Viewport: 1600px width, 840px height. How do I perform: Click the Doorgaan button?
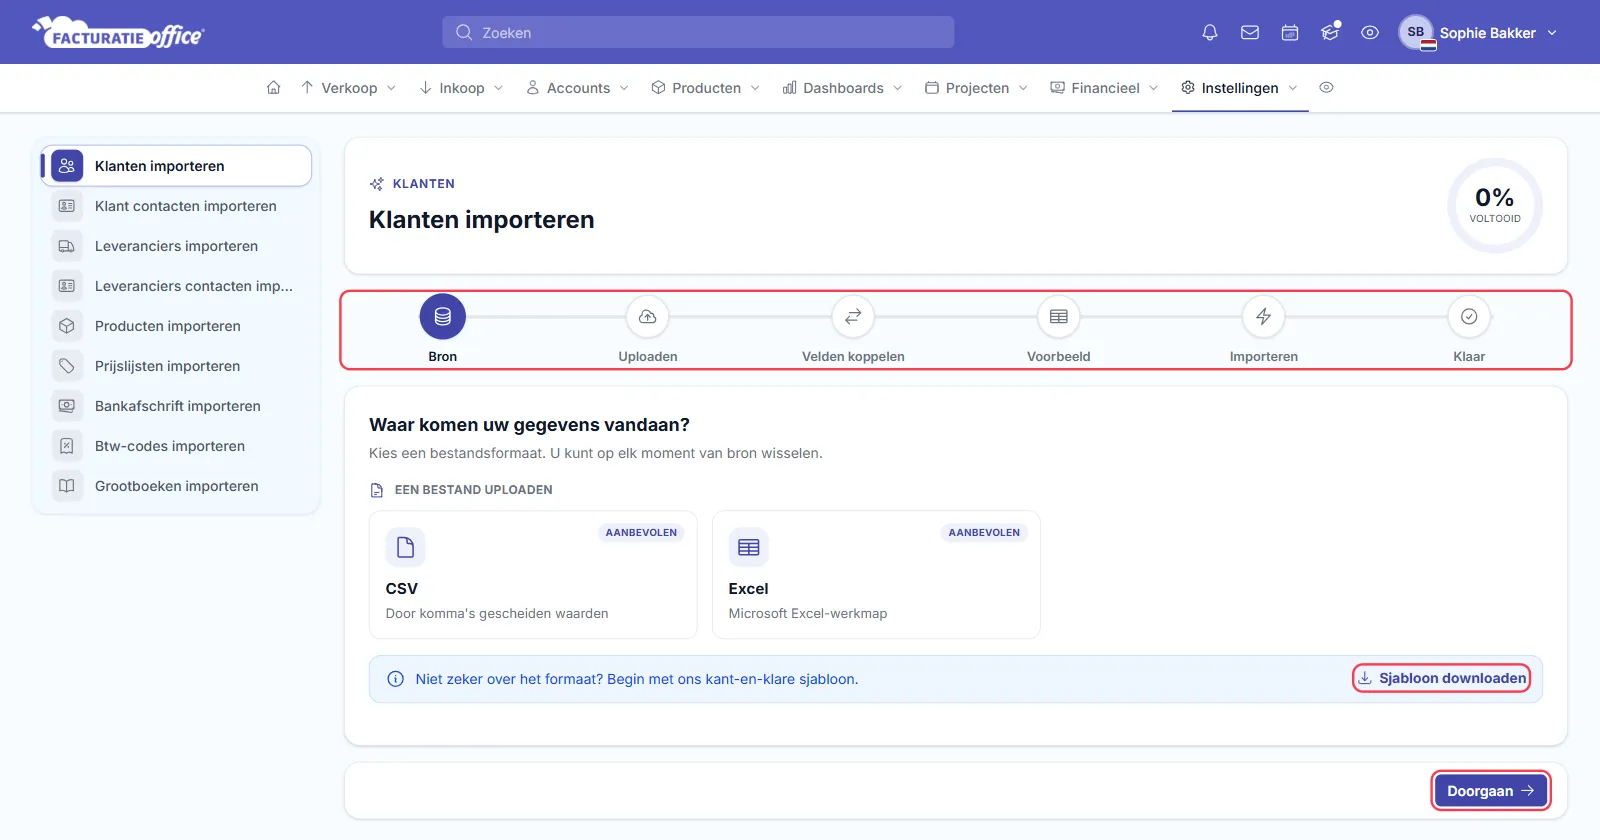click(x=1490, y=790)
